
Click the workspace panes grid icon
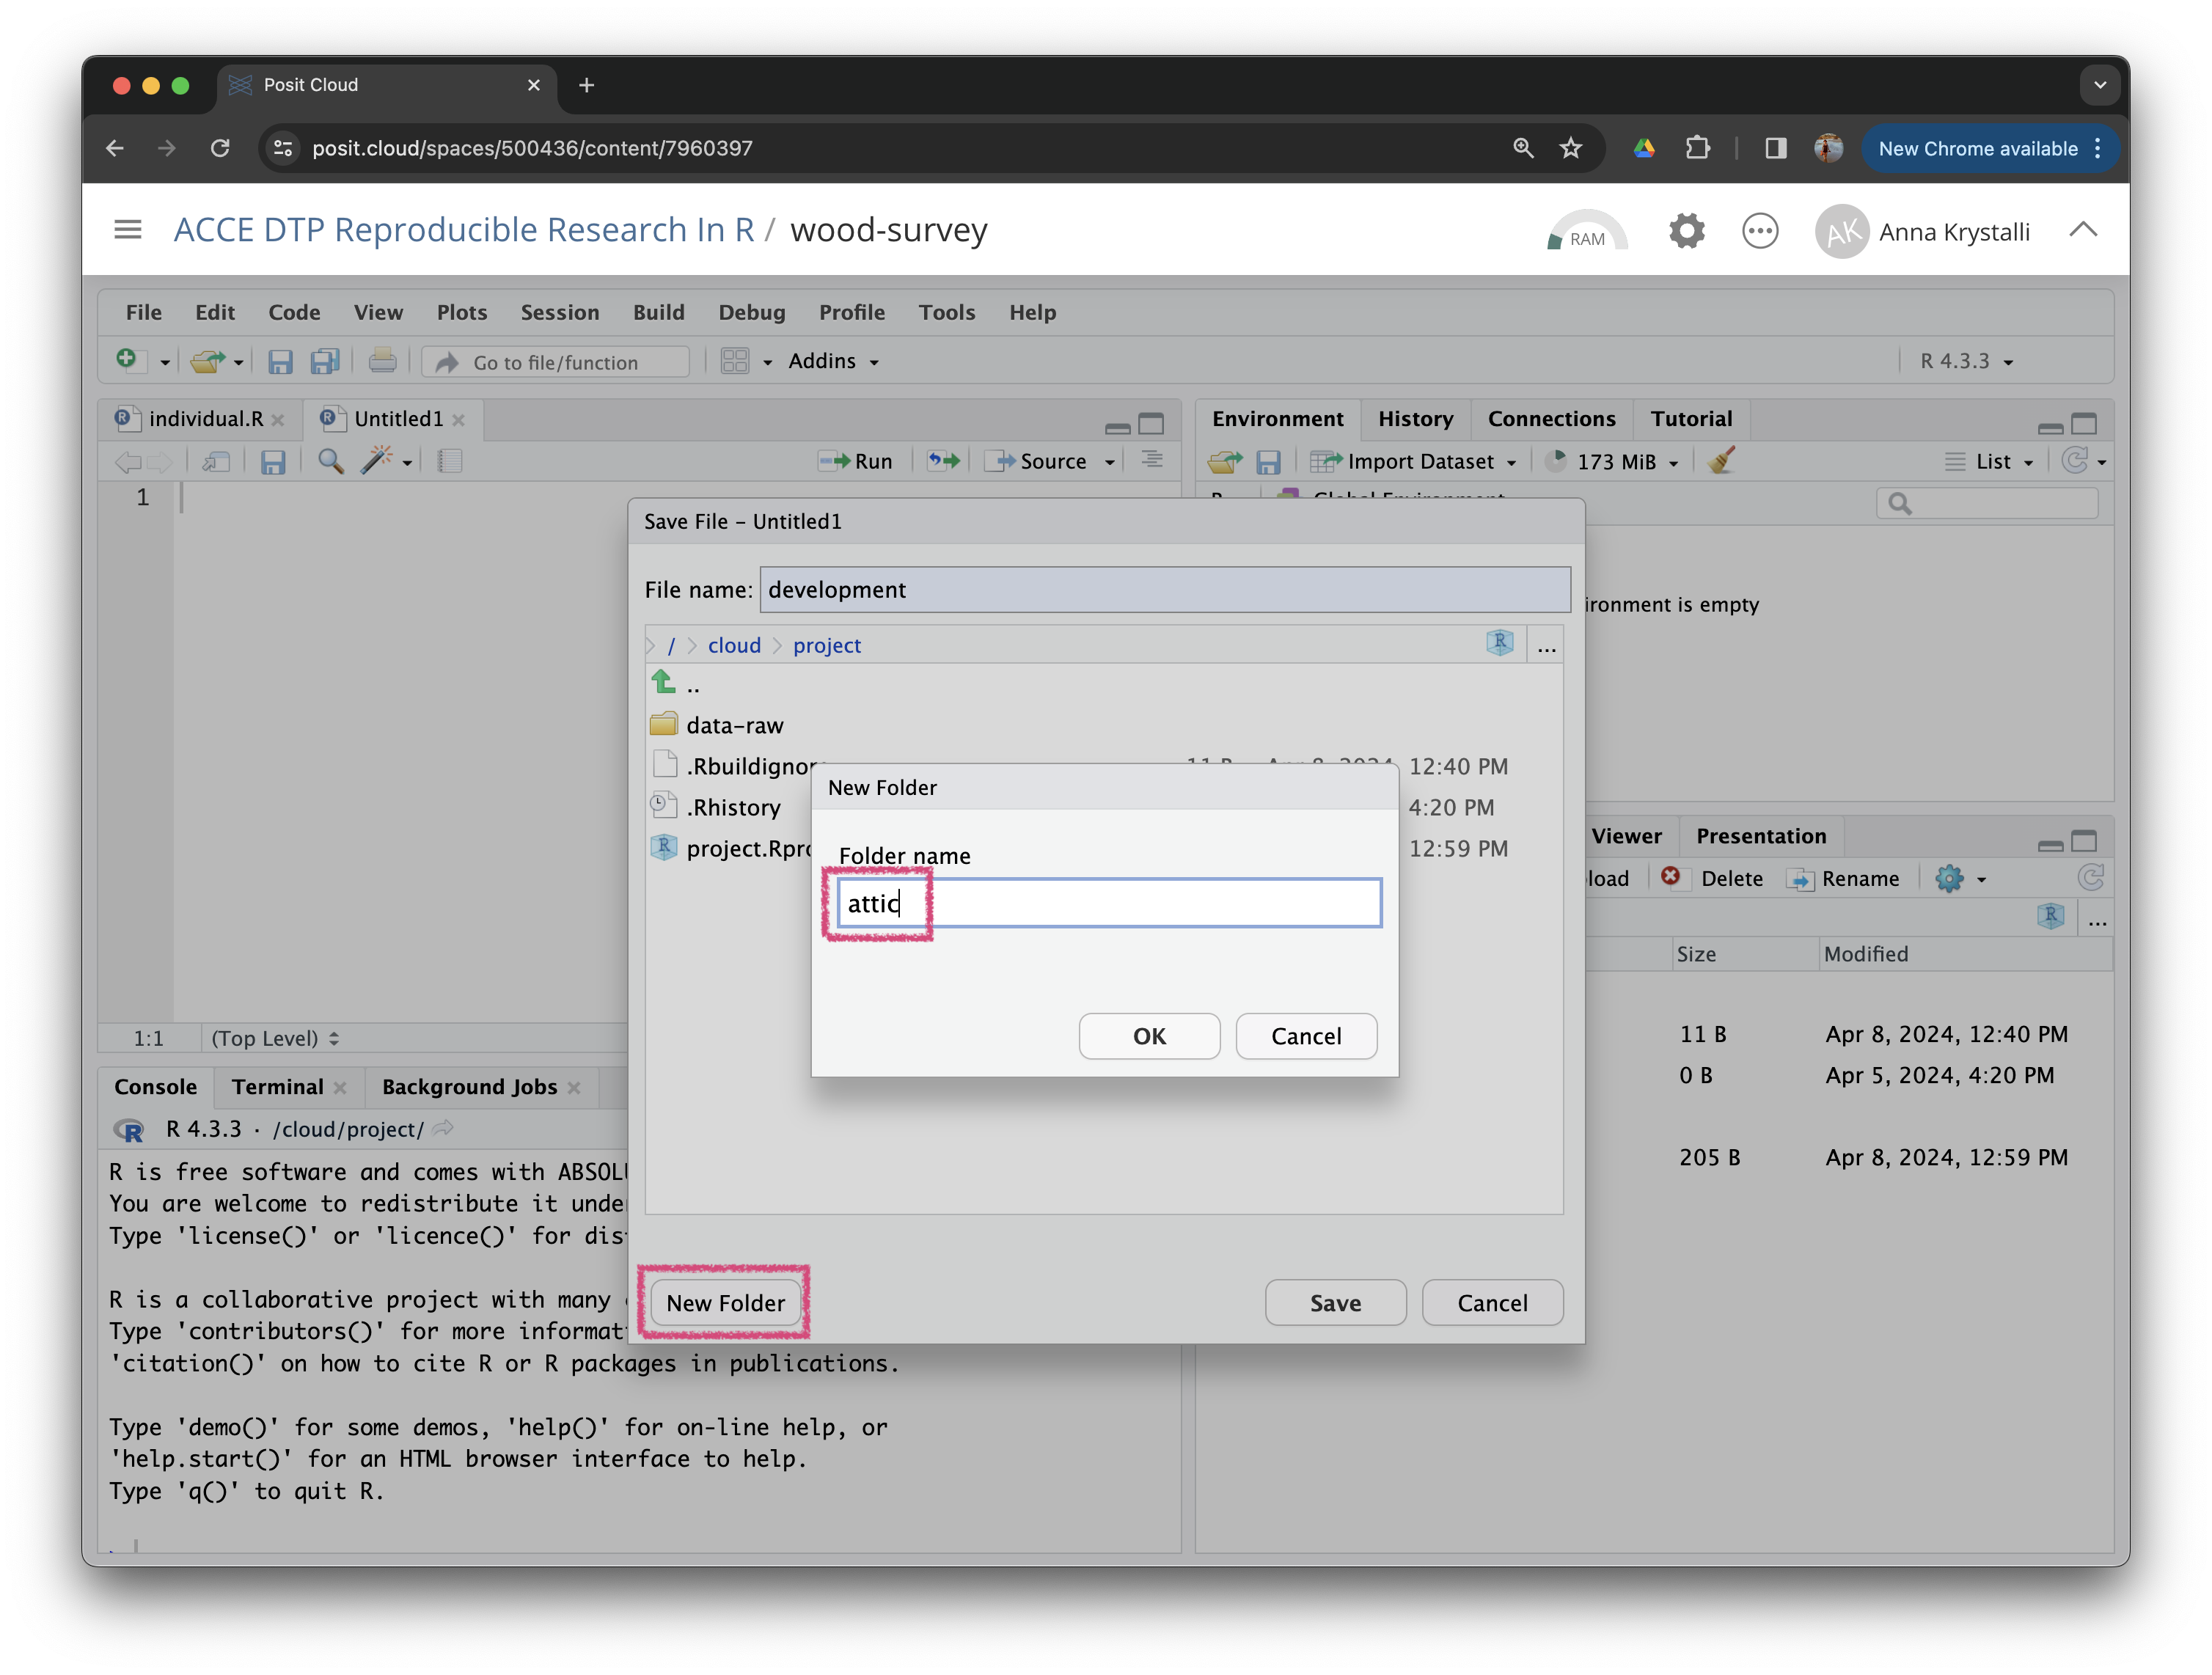point(735,361)
